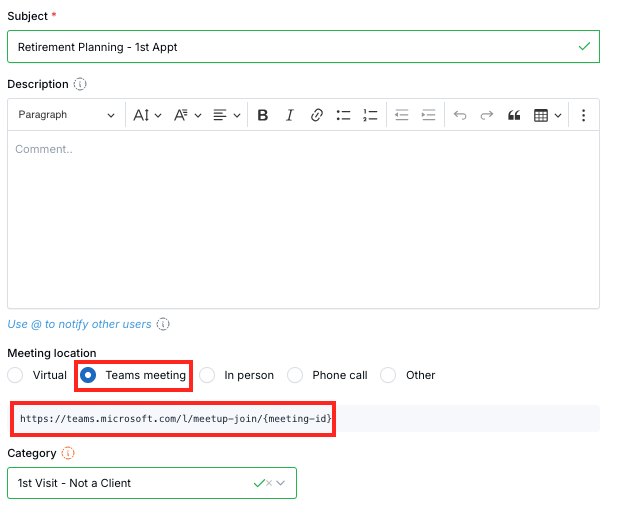Click into the Comment description area
Screen dimensions: 618x509
303,220
